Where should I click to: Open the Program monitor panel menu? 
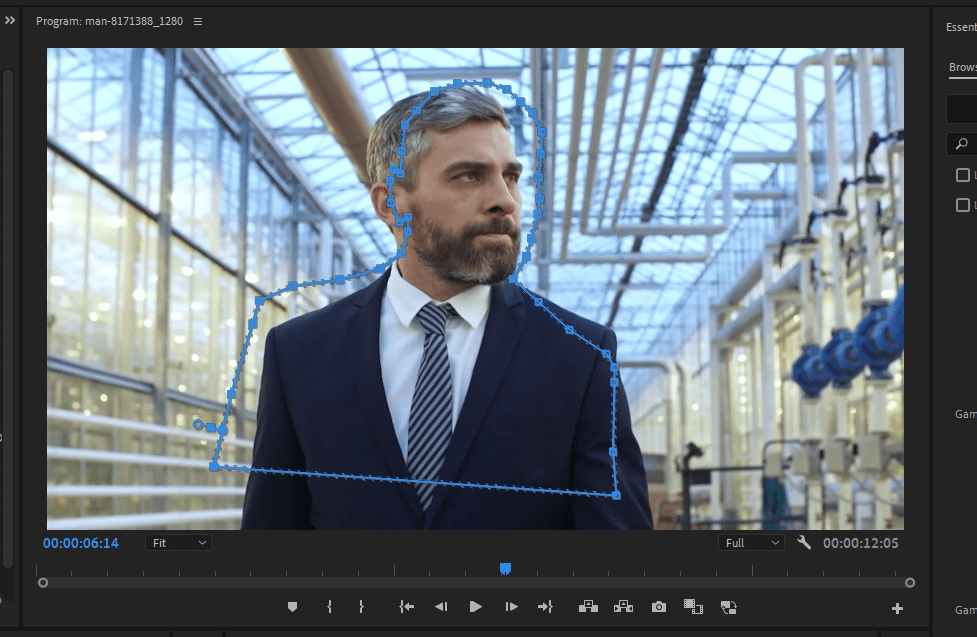[x=198, y=21]
